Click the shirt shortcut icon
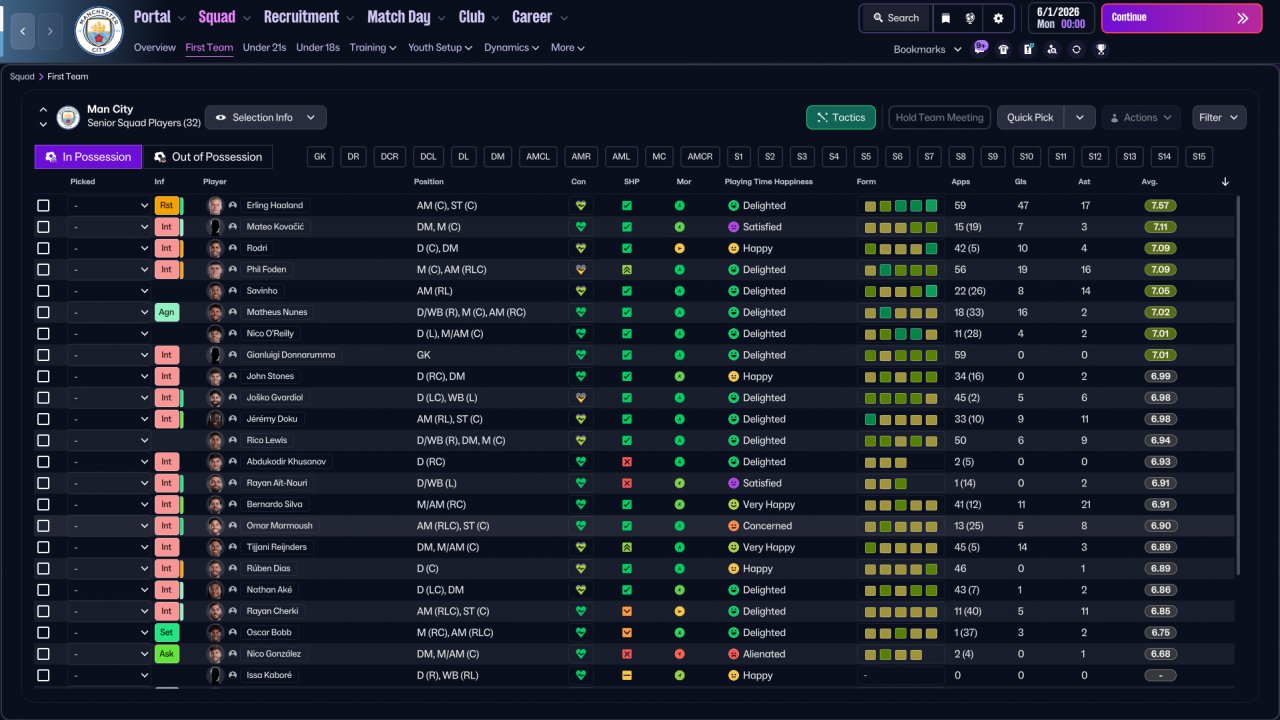This screenshot has width=1280, height=720. click(1004, 49)
